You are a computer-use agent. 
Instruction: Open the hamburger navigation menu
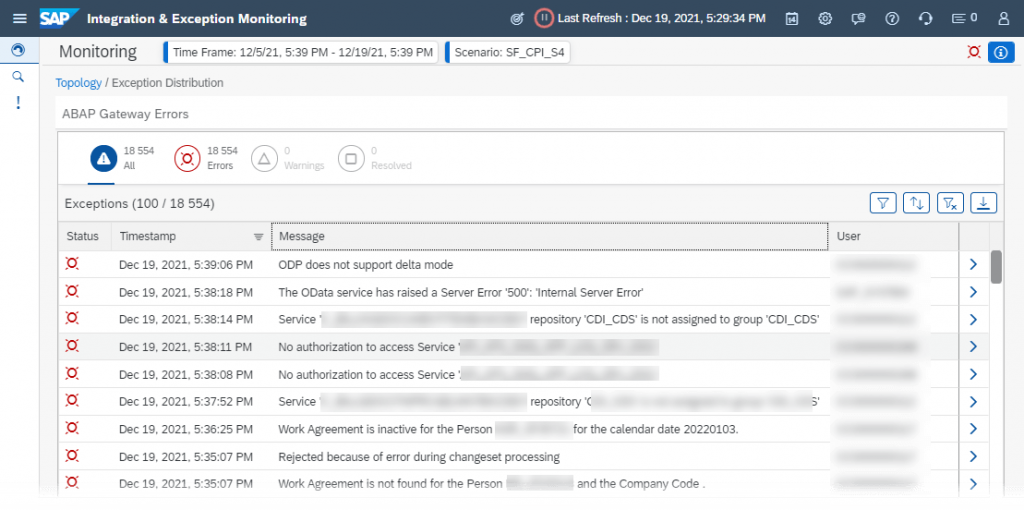(x=20, y=18)
